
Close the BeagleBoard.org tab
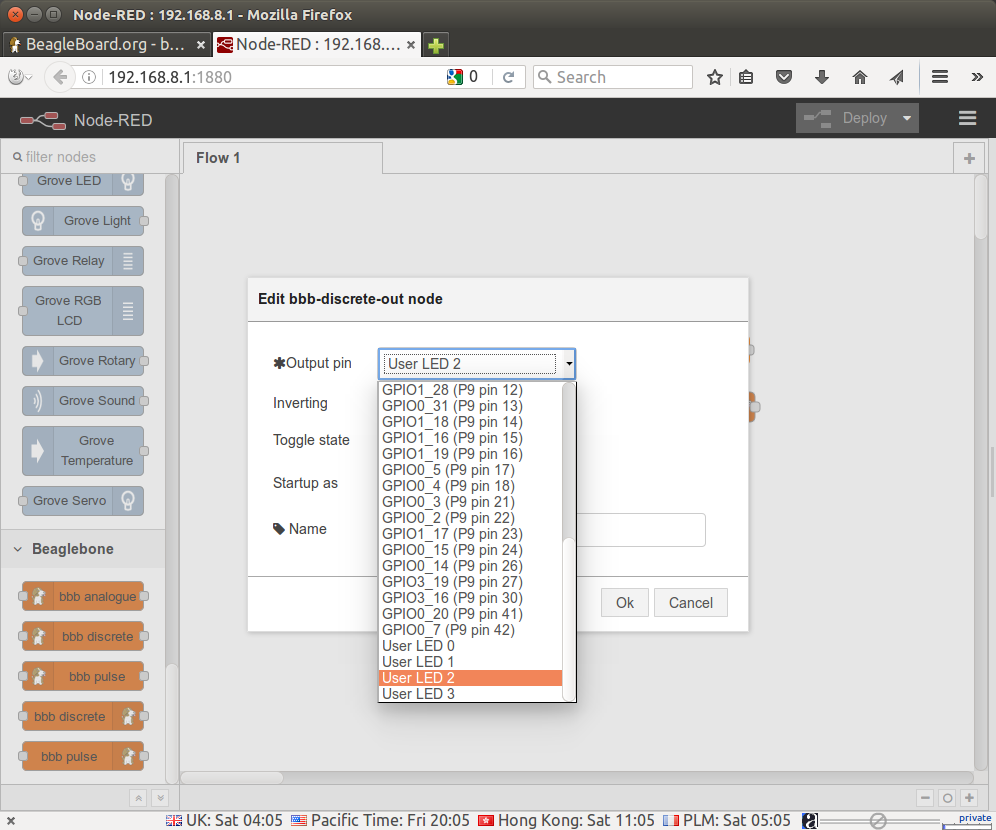(201, 45)
